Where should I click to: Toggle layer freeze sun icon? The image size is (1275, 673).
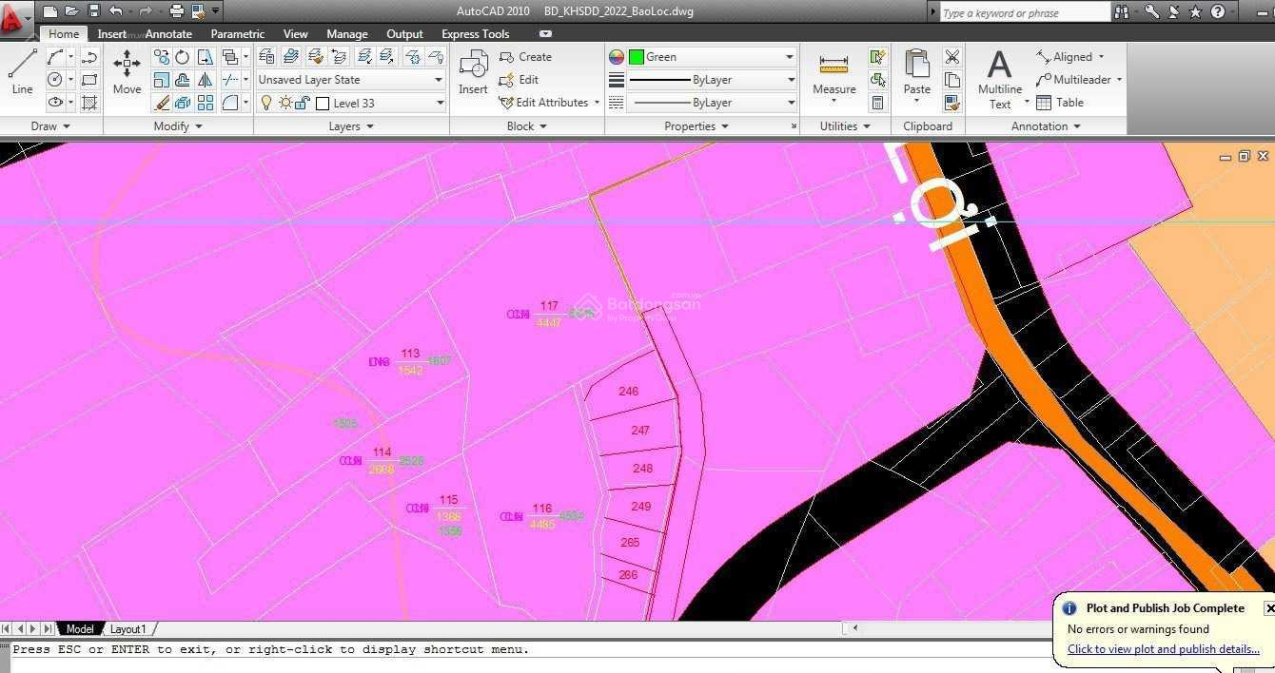click(284, 102)
